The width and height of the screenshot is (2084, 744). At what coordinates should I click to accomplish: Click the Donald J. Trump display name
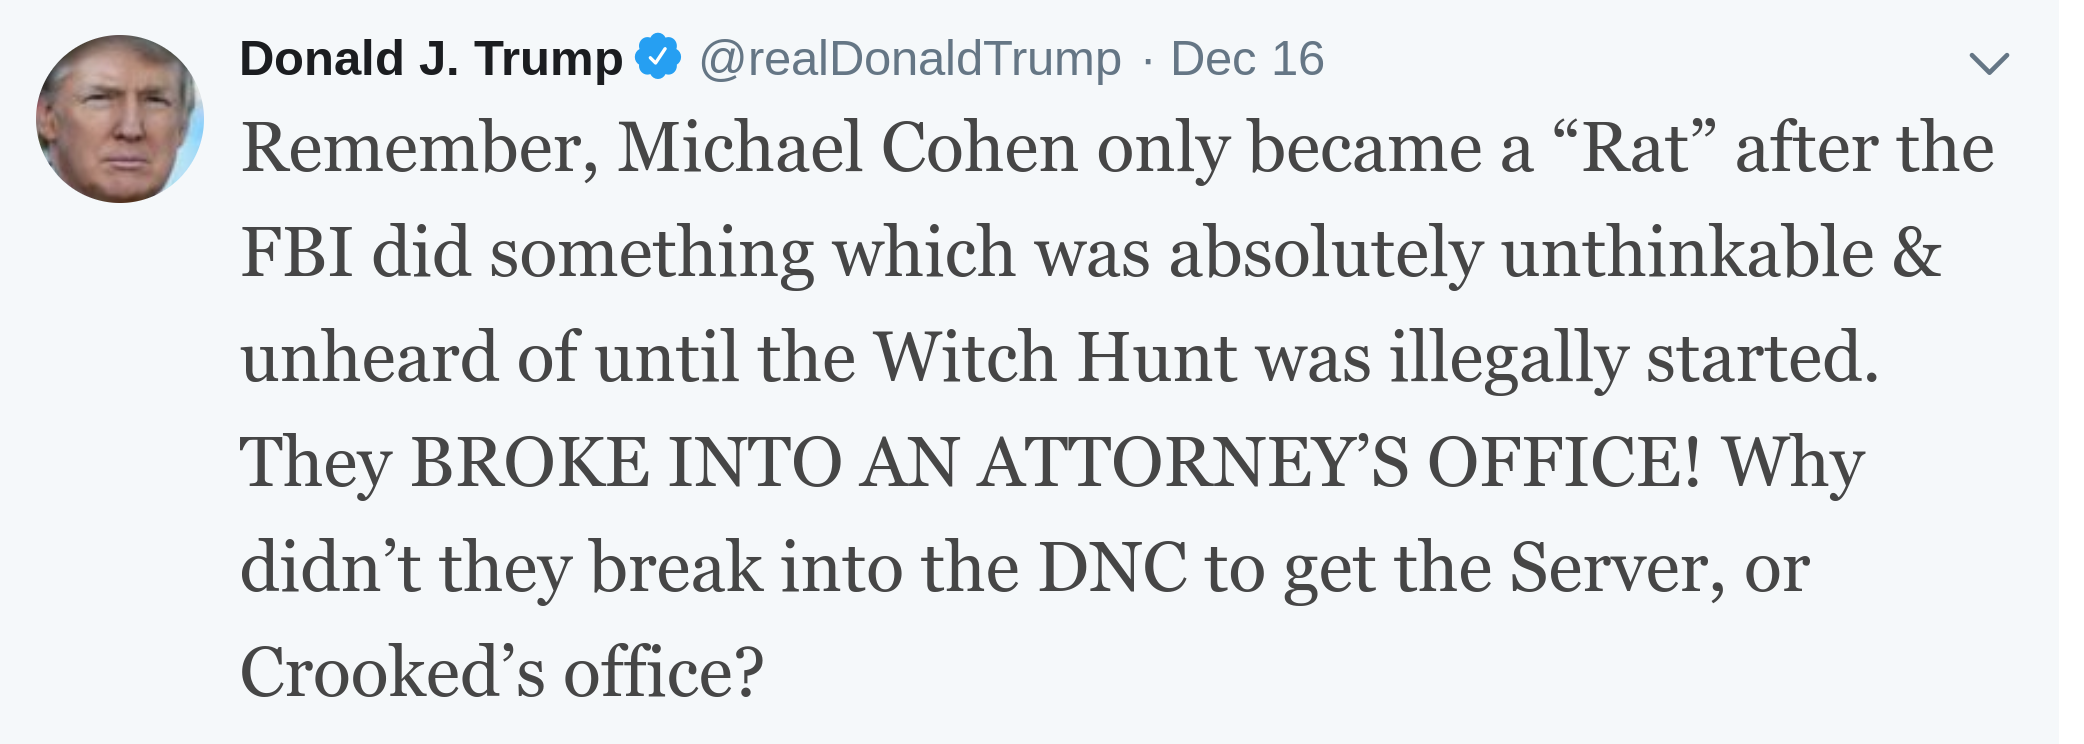431,58
